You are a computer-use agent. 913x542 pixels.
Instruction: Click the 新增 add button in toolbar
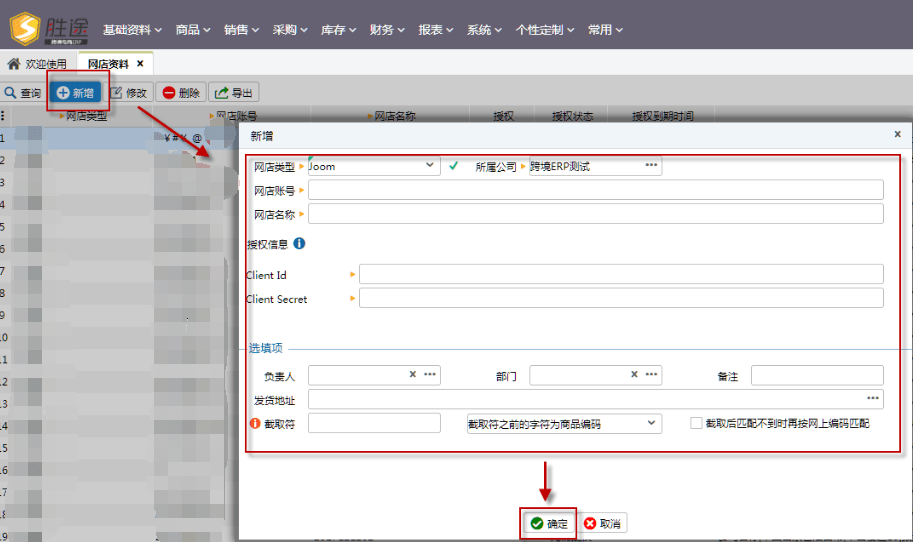pos(75,93)
